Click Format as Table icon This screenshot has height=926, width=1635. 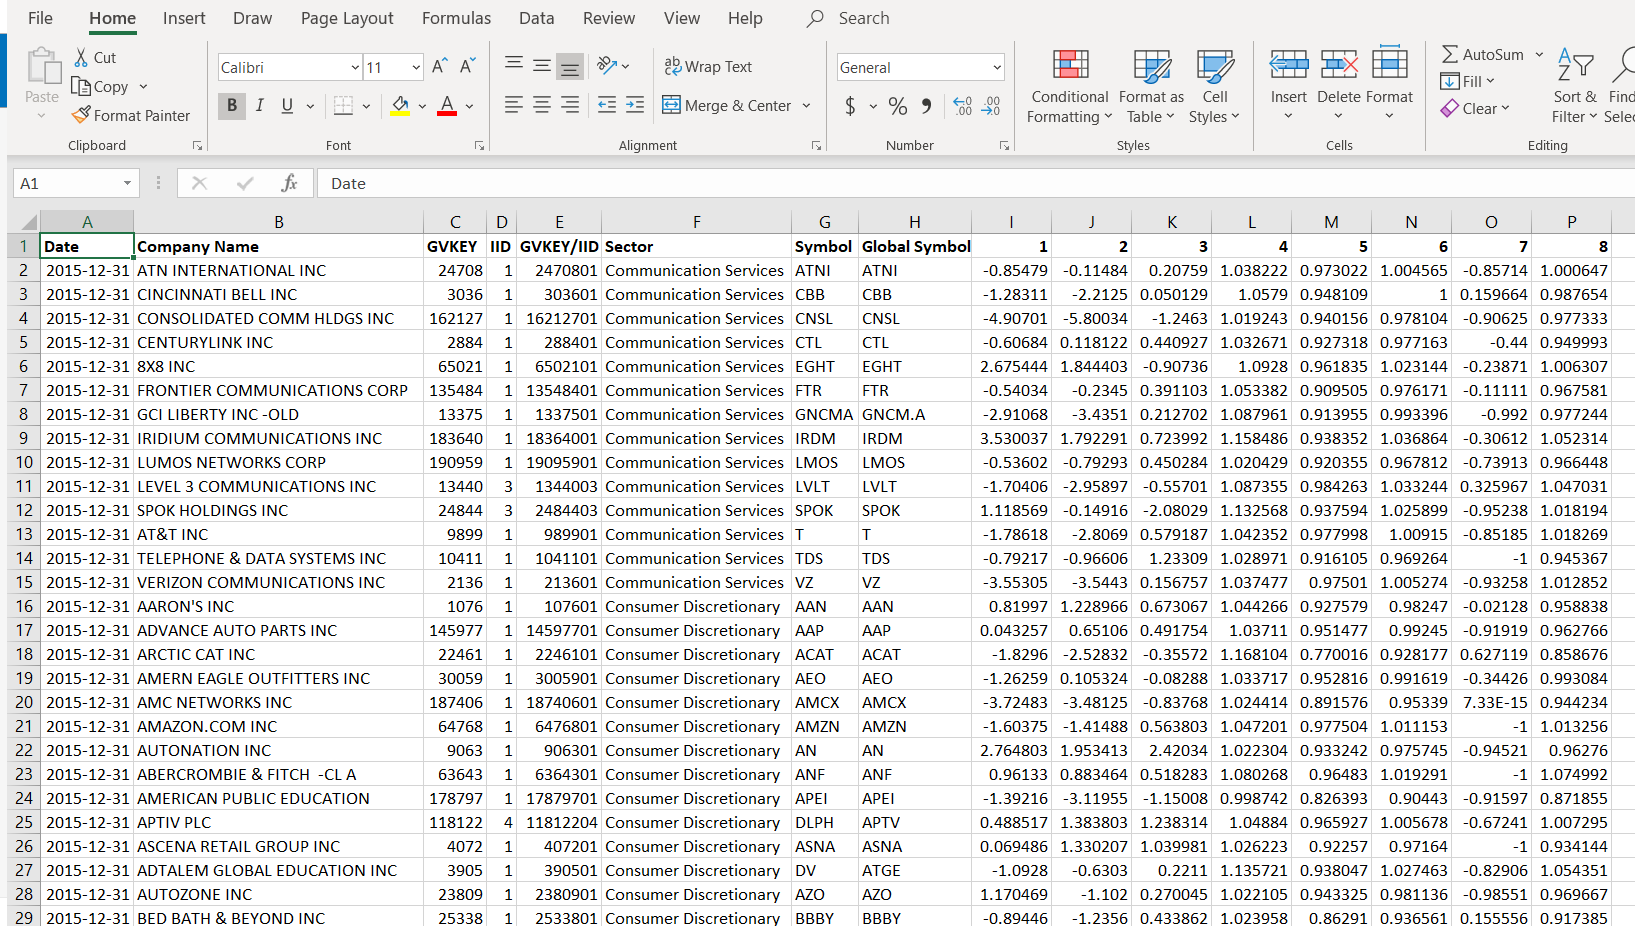pos(1152,65)
